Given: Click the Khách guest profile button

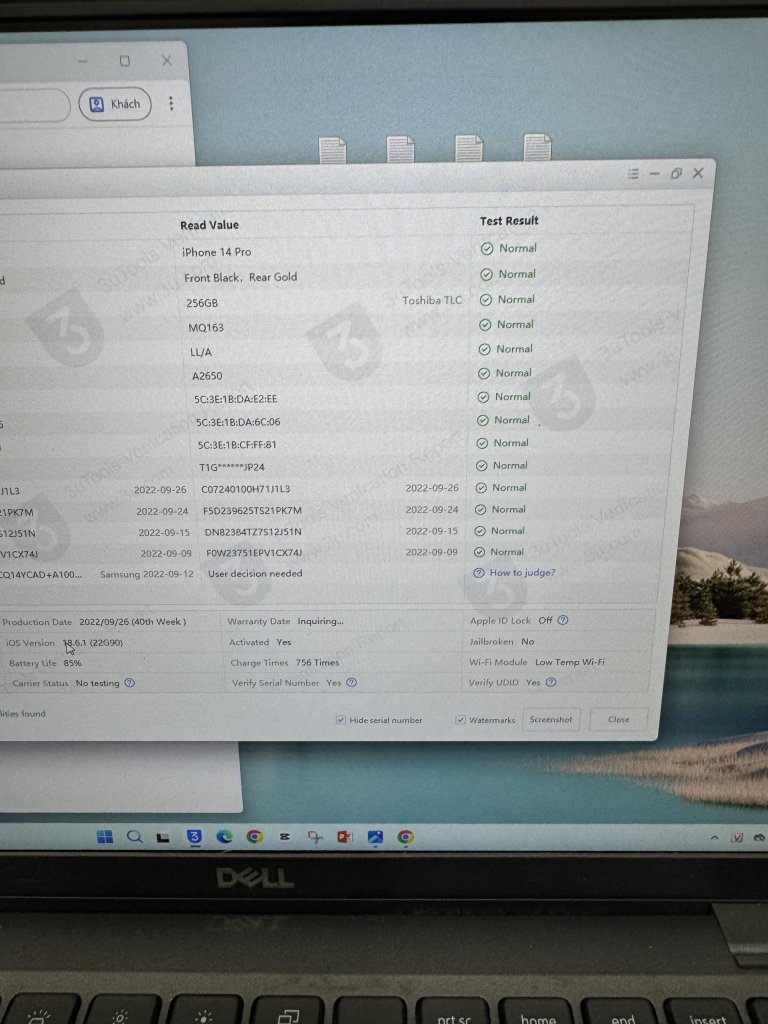Looking at the screenshot, I should [x=115, y=104].
